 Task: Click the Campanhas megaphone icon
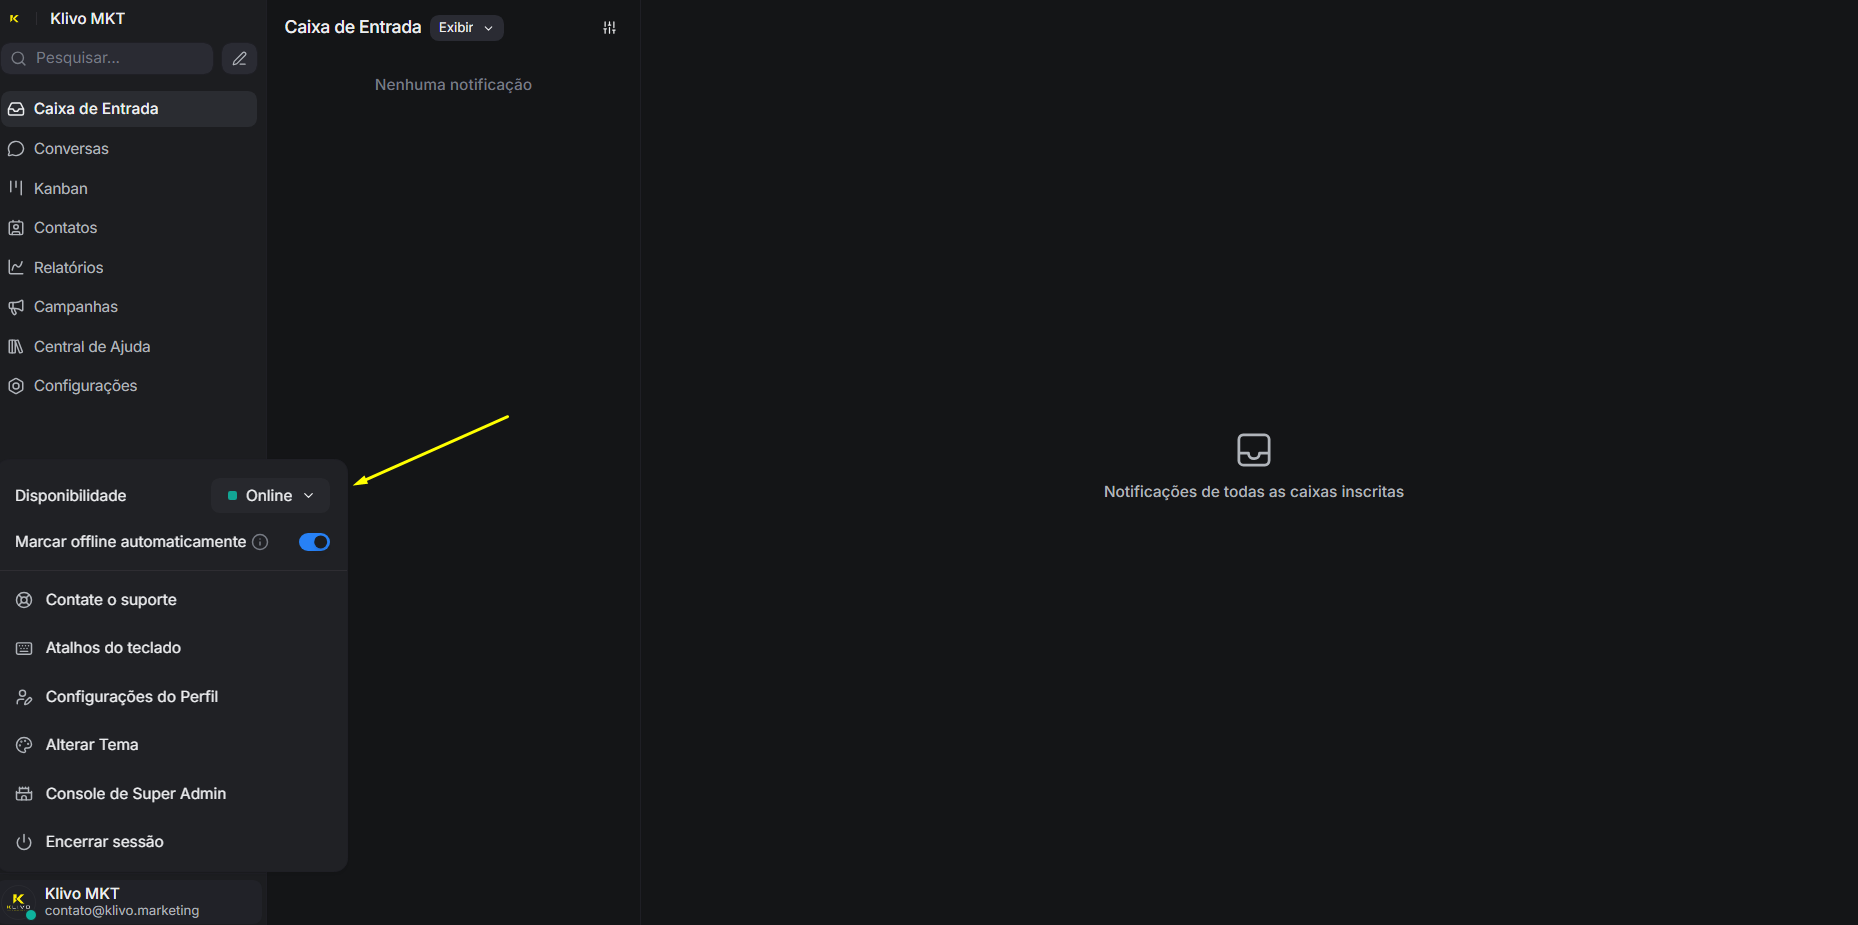[16, 307]
